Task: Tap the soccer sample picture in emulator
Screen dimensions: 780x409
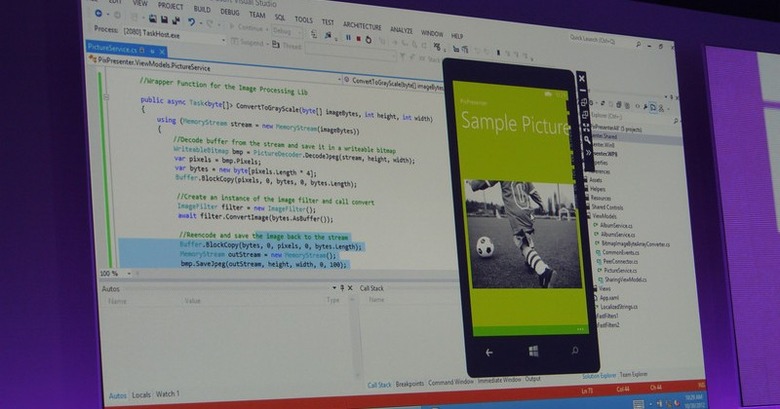Action: coord(524,234)
